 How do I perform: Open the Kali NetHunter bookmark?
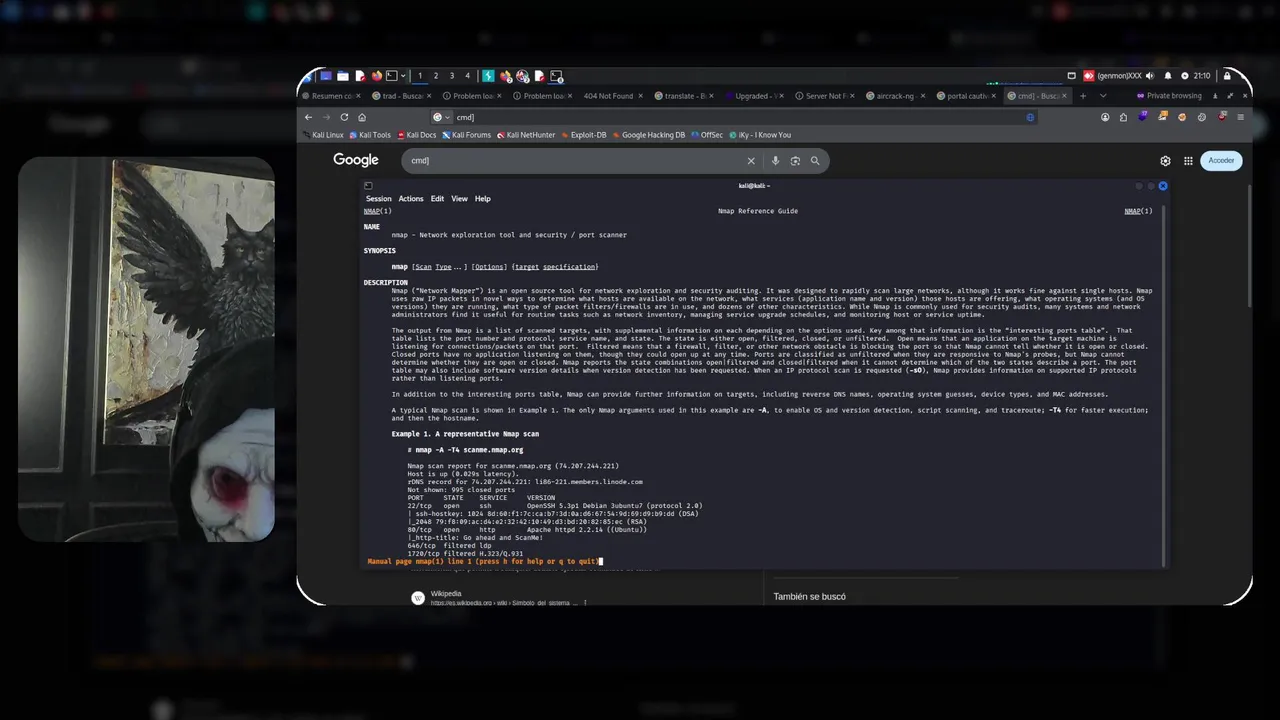click(x=526, y=135)
